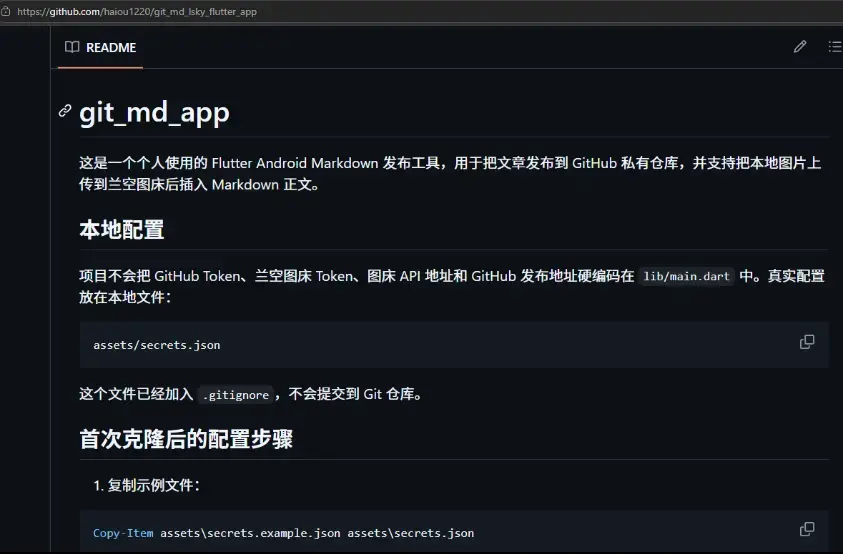Click the README tab
Image resolution: width=843 pixels, height=554 pixels.
tap(100, 47)
